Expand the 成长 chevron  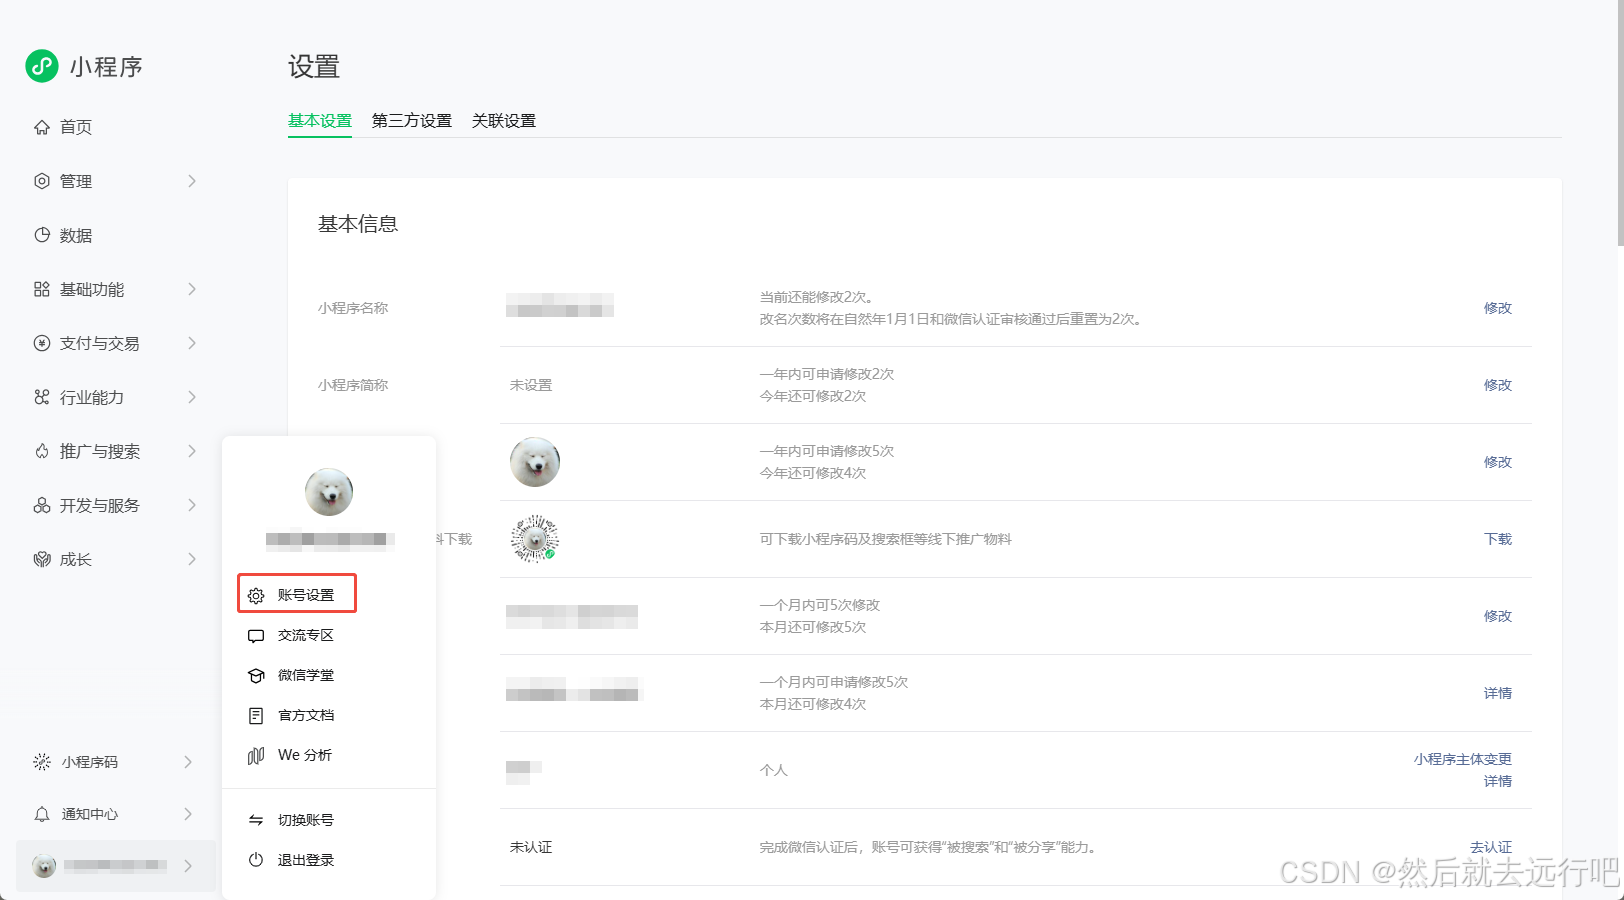[x=192, y=559]
